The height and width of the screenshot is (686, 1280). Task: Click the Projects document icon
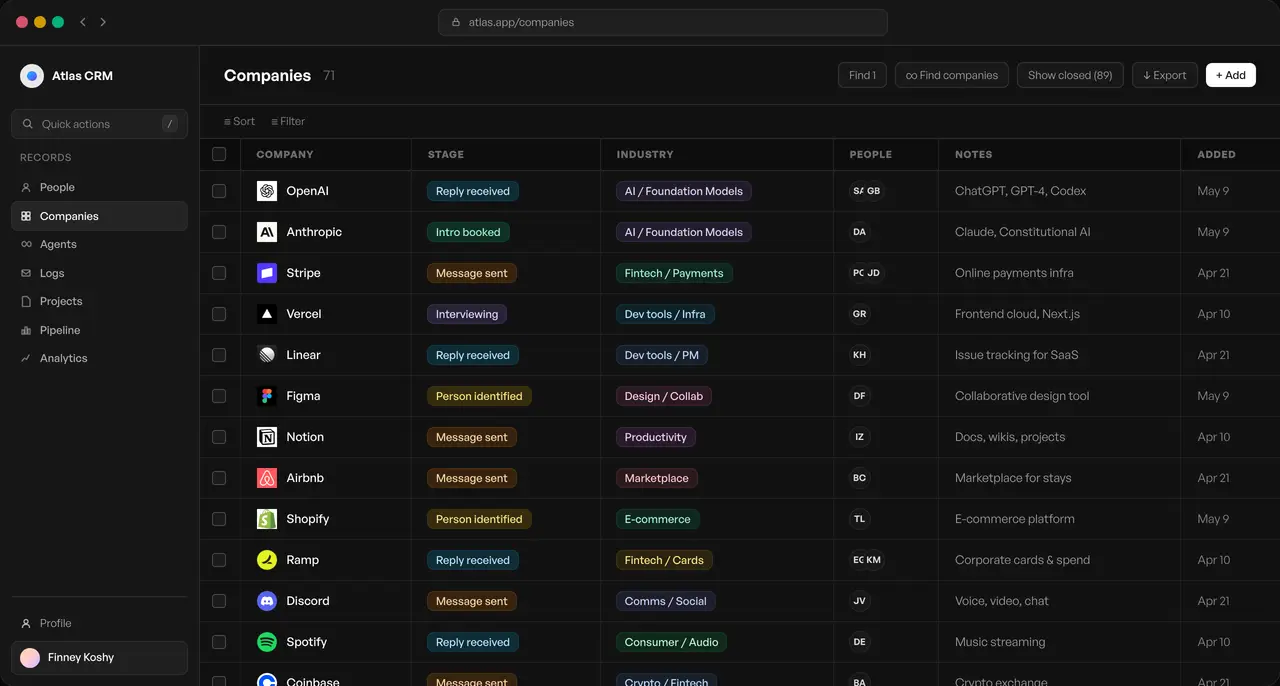point(26,301)
